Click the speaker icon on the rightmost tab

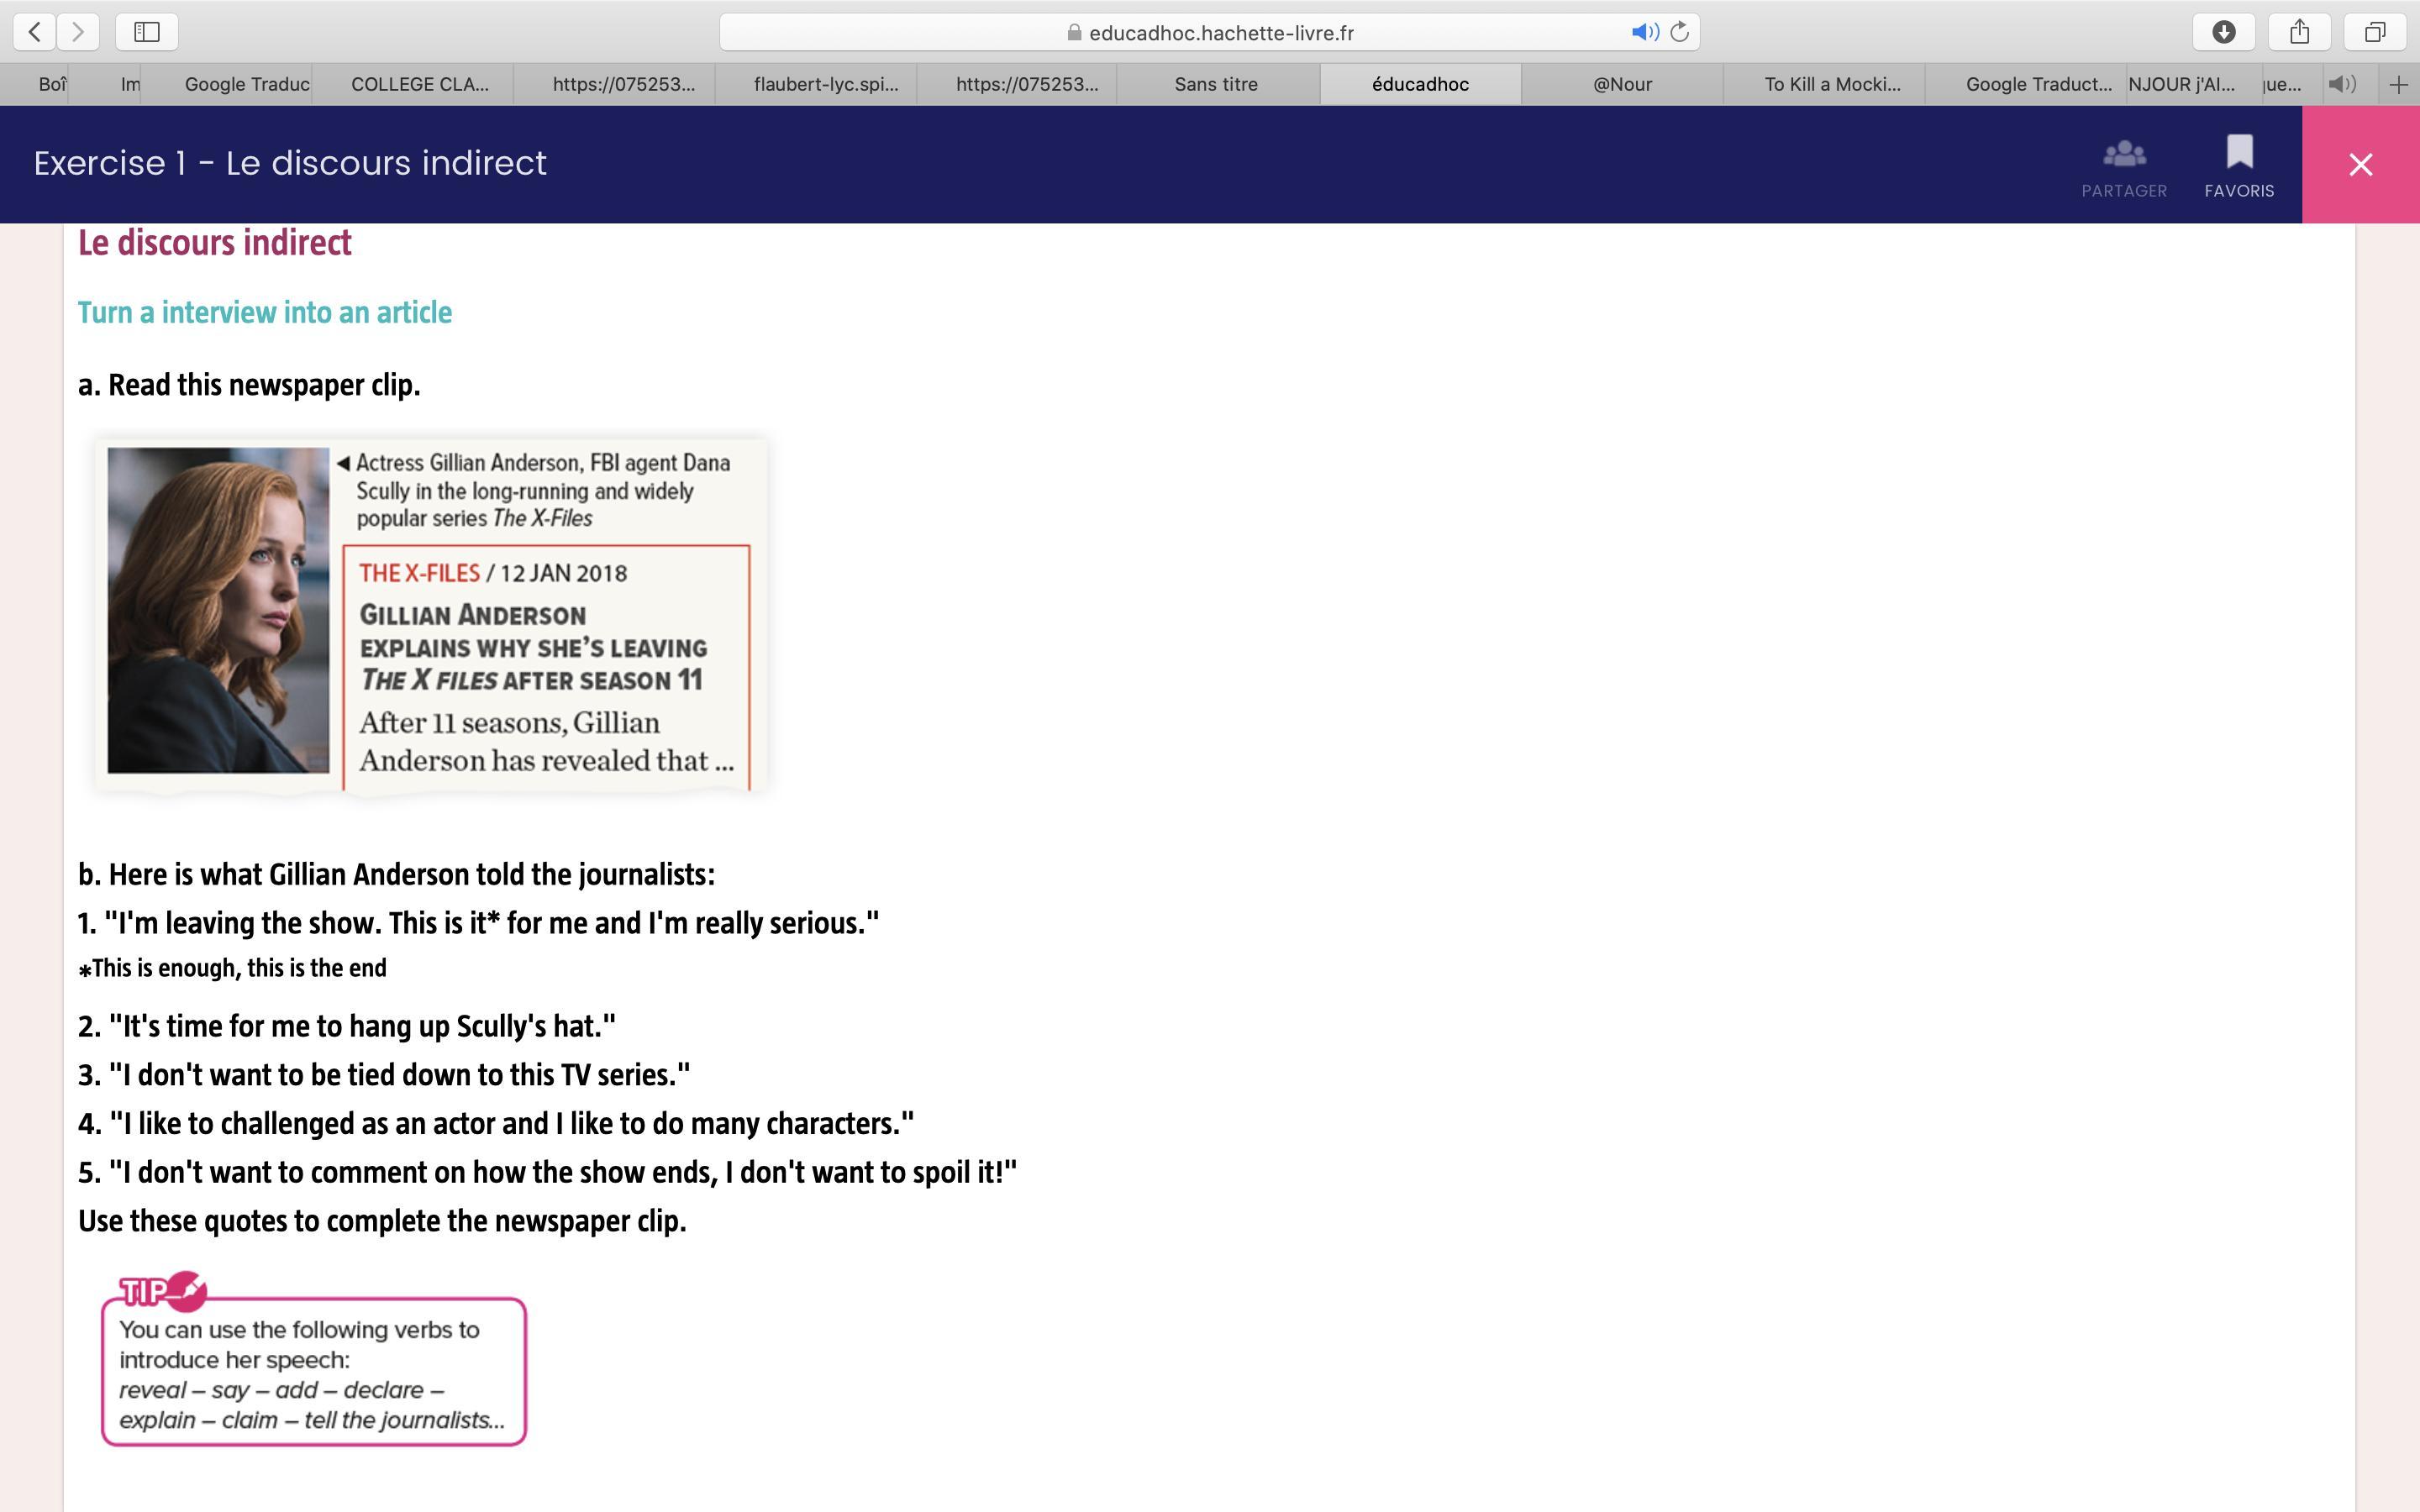pos(2341,85)
